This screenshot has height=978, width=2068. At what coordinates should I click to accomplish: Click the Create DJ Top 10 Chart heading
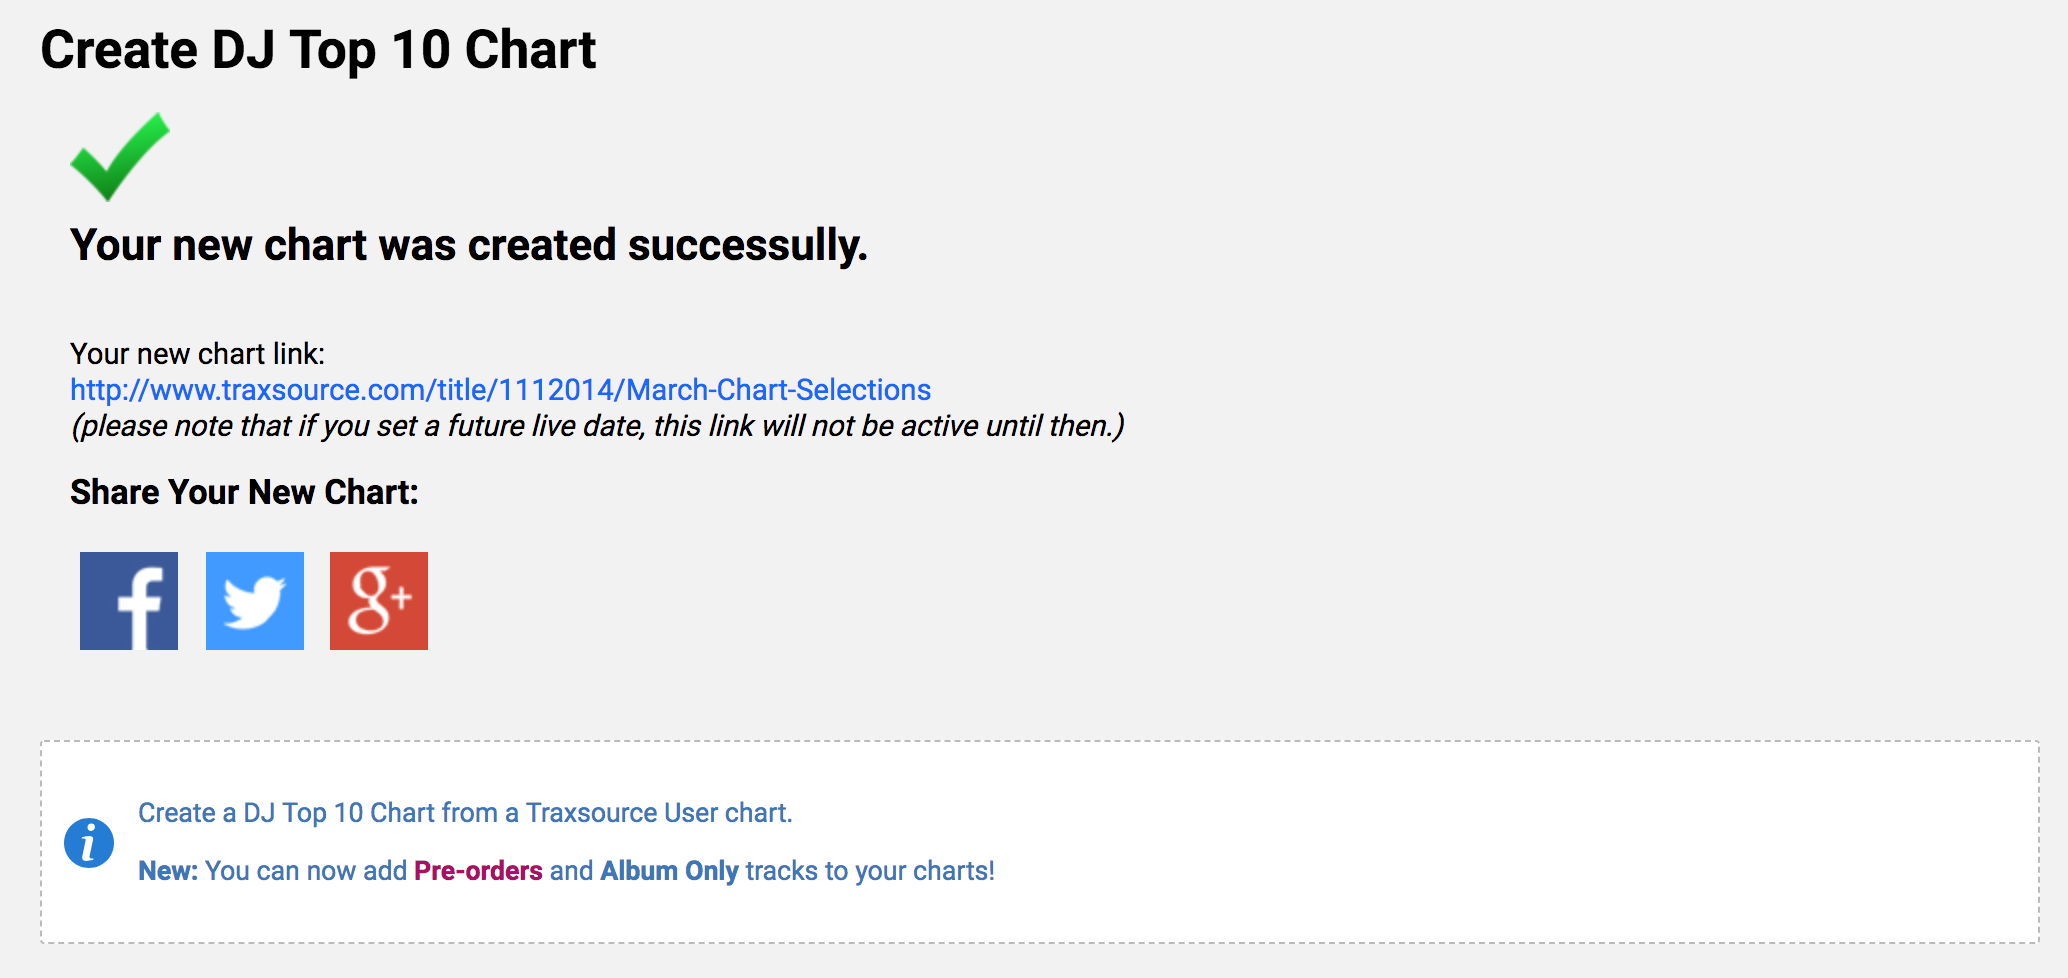tap(318, 50)
